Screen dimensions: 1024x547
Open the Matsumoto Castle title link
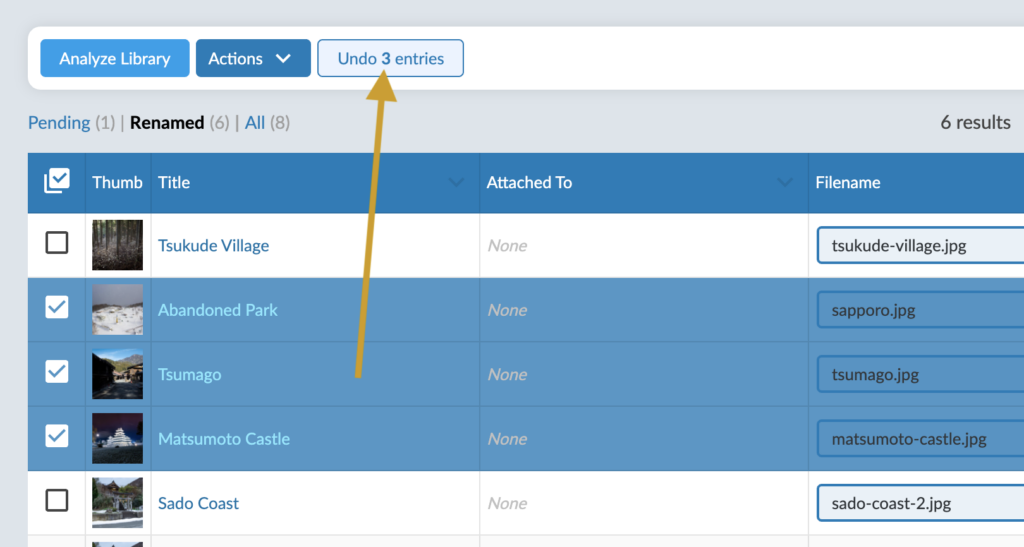point(224,439)
